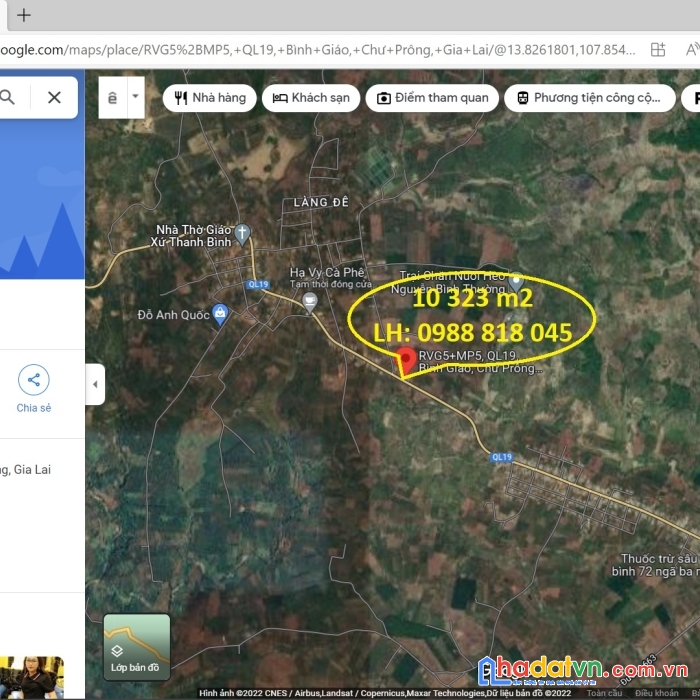This screenshot has width=700, height=700.
Task: Click the browser address bar URL
Action: coord(317,50)
